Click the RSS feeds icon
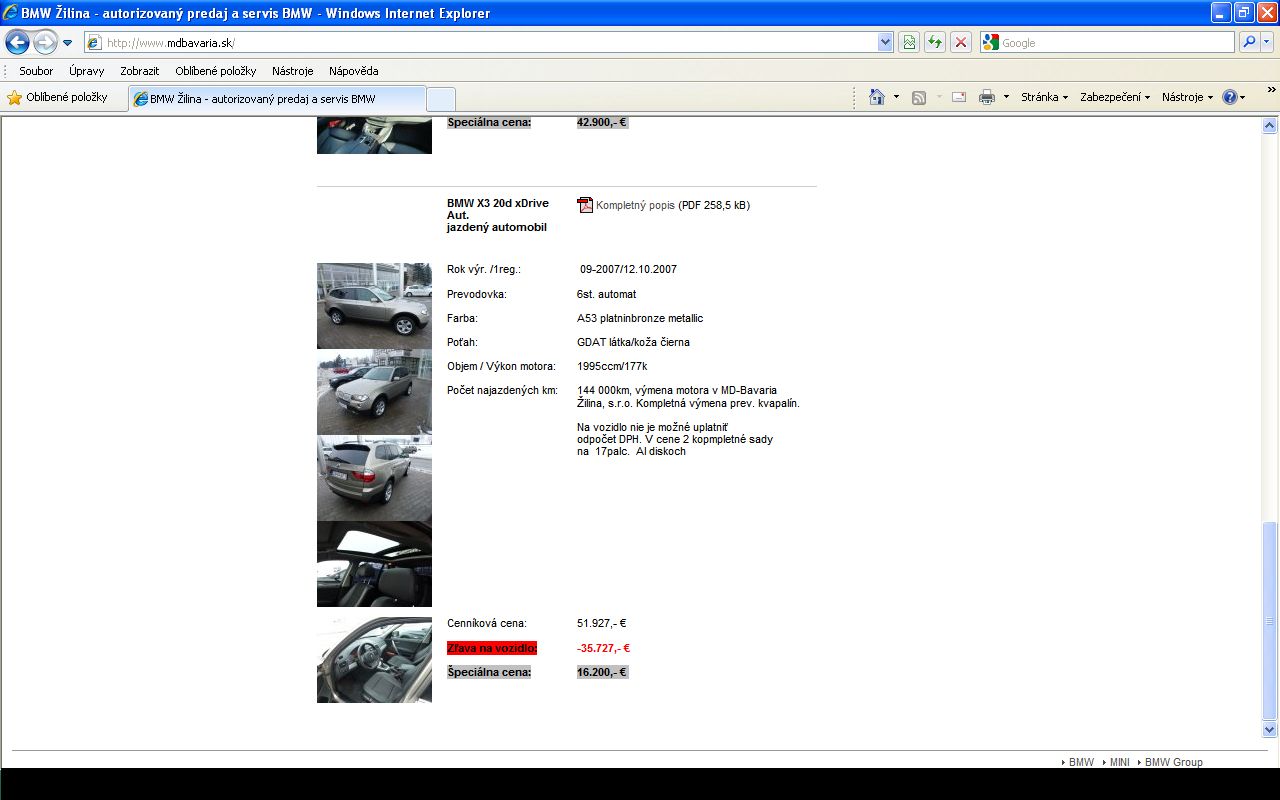Viewport: 1280px width, 800px height. tap(919, 97)
